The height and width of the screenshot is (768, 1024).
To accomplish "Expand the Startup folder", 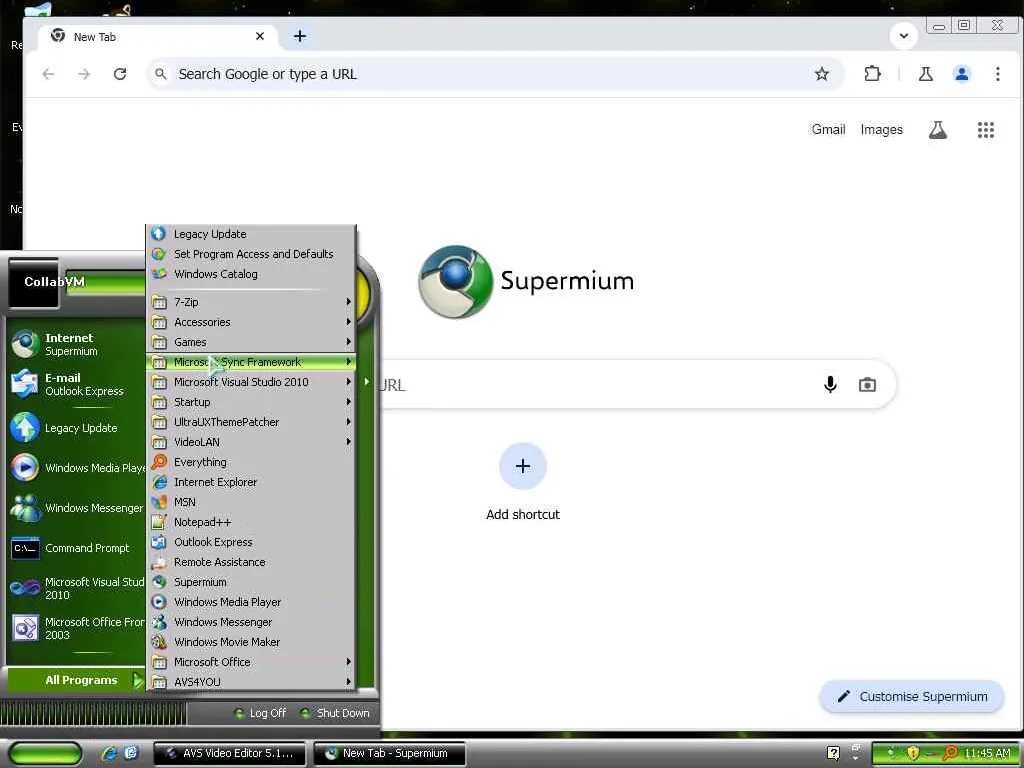I will (251, 402).
